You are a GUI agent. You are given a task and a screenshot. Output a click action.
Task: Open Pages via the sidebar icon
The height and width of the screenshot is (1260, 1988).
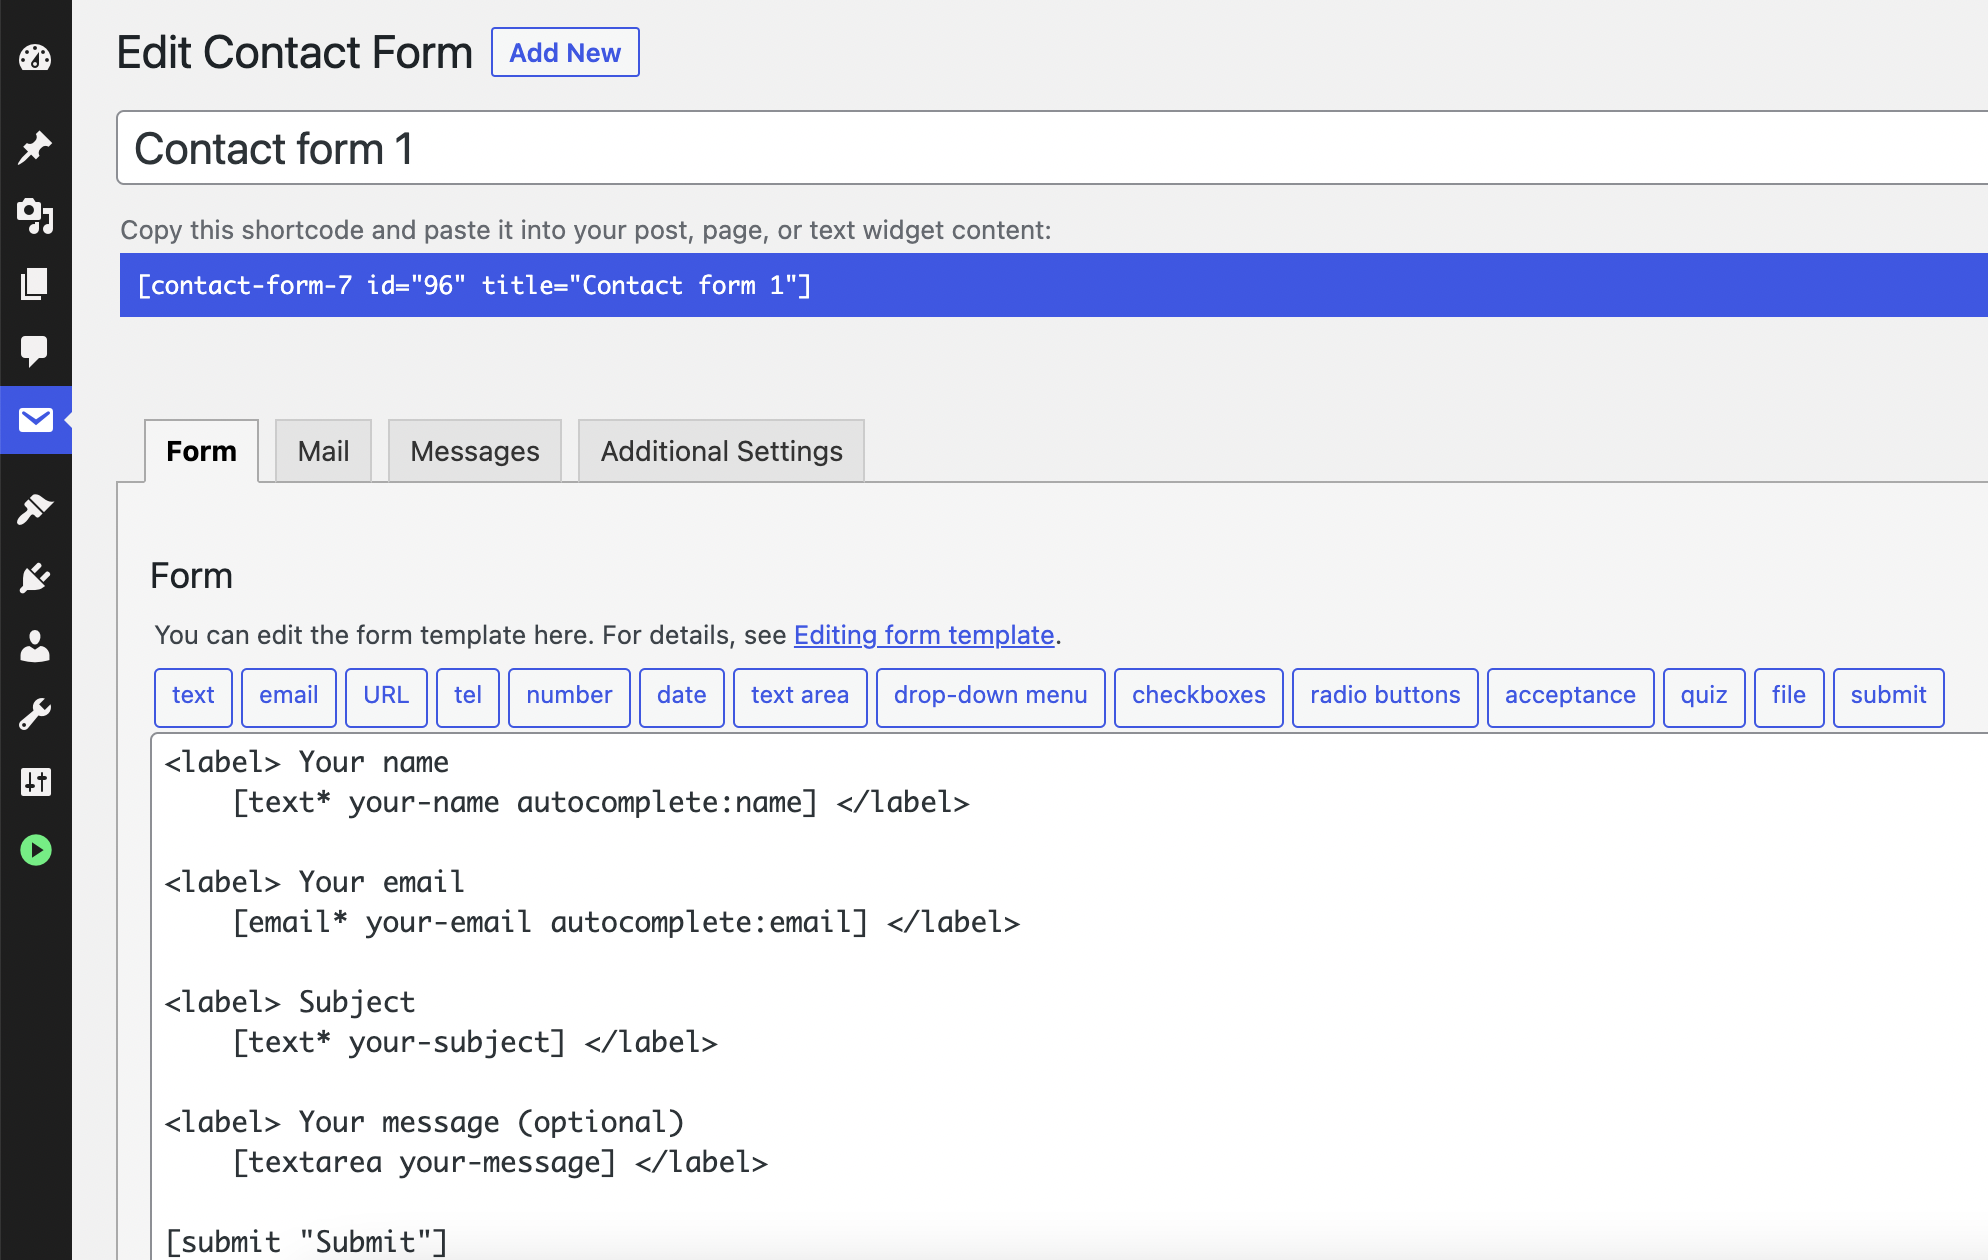click(x=35, y=283)
